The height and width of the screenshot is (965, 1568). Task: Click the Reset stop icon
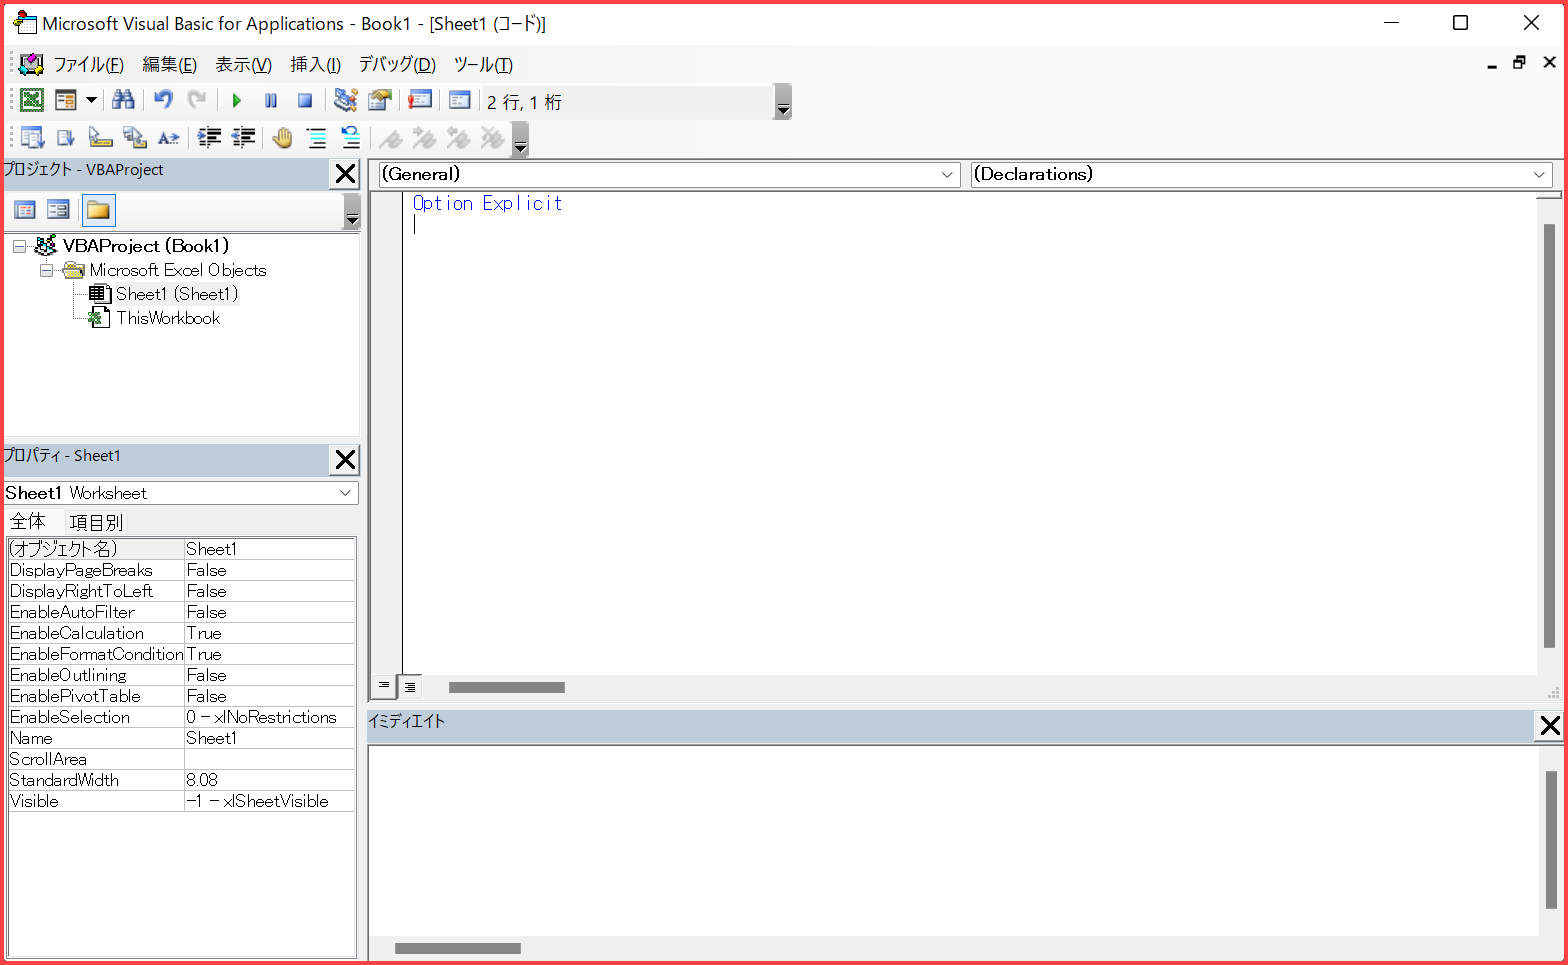[305, 100]
